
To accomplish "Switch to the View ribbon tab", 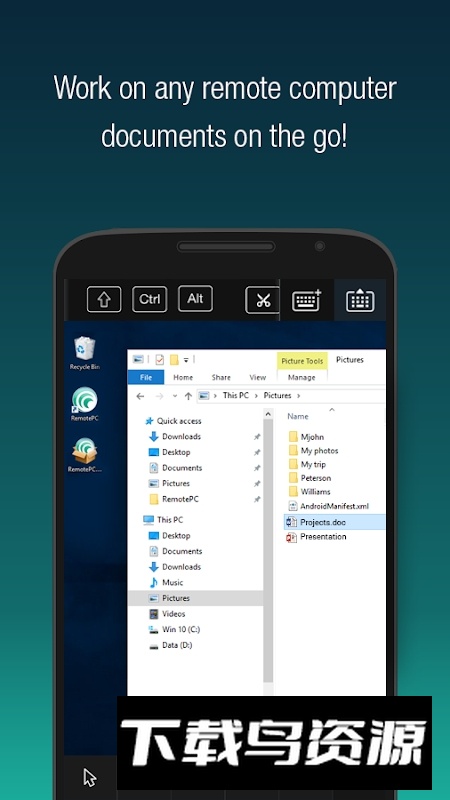I will pos(258,377).
